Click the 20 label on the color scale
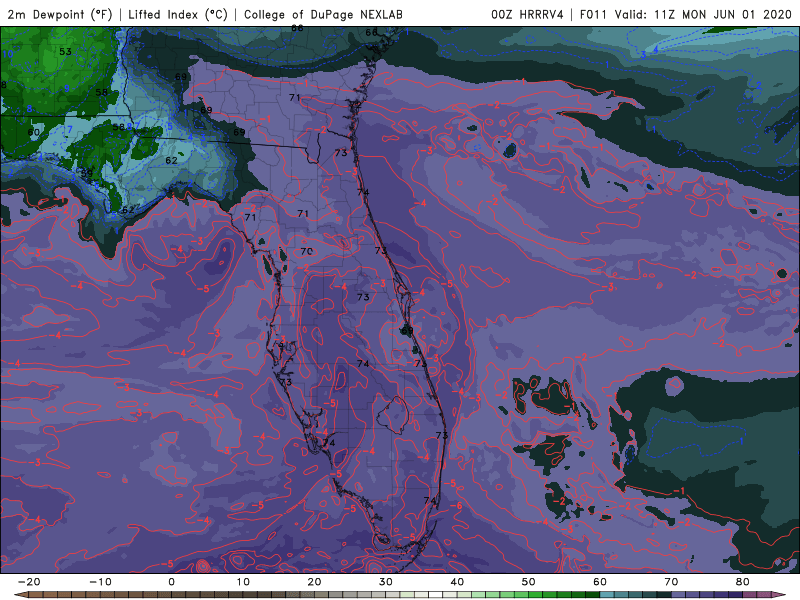The width and height of the screenshot is (800, 600). 314,582
